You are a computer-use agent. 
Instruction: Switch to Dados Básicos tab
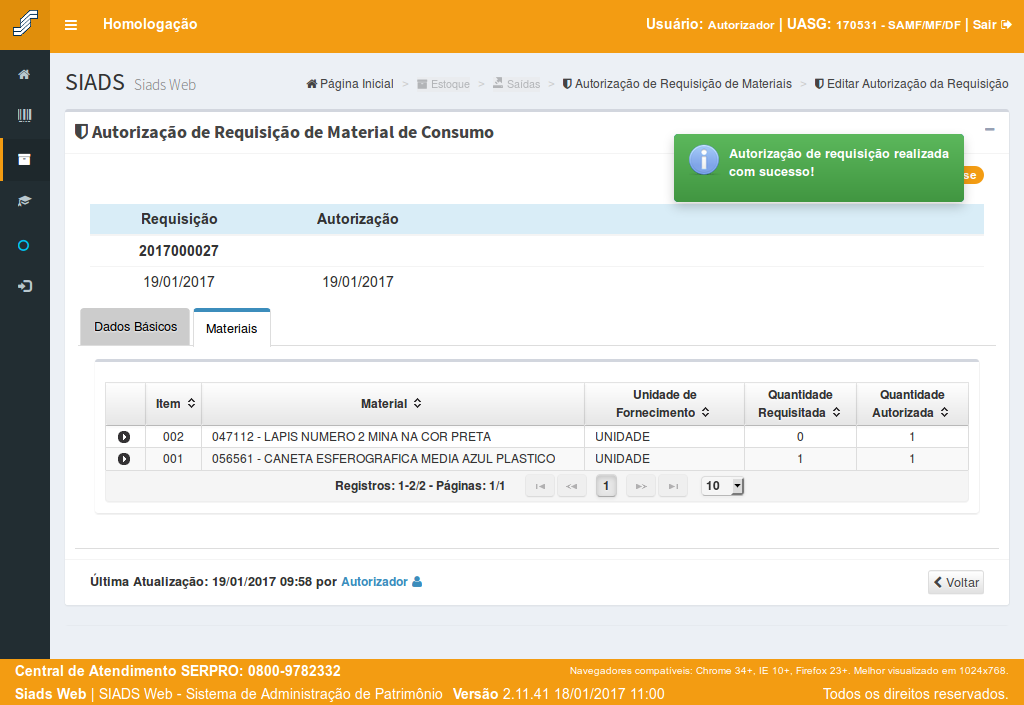point(135,327)
